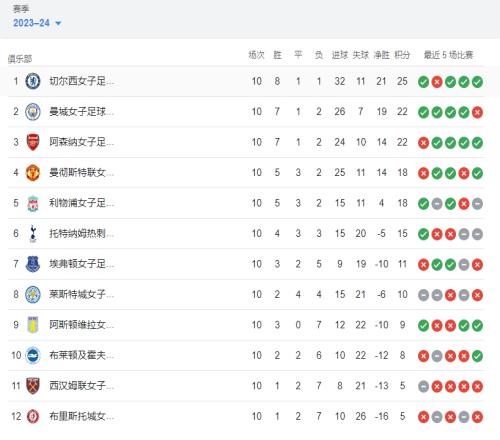
Task: Click the Manchester United Women crest
Action: click(33, 173)
